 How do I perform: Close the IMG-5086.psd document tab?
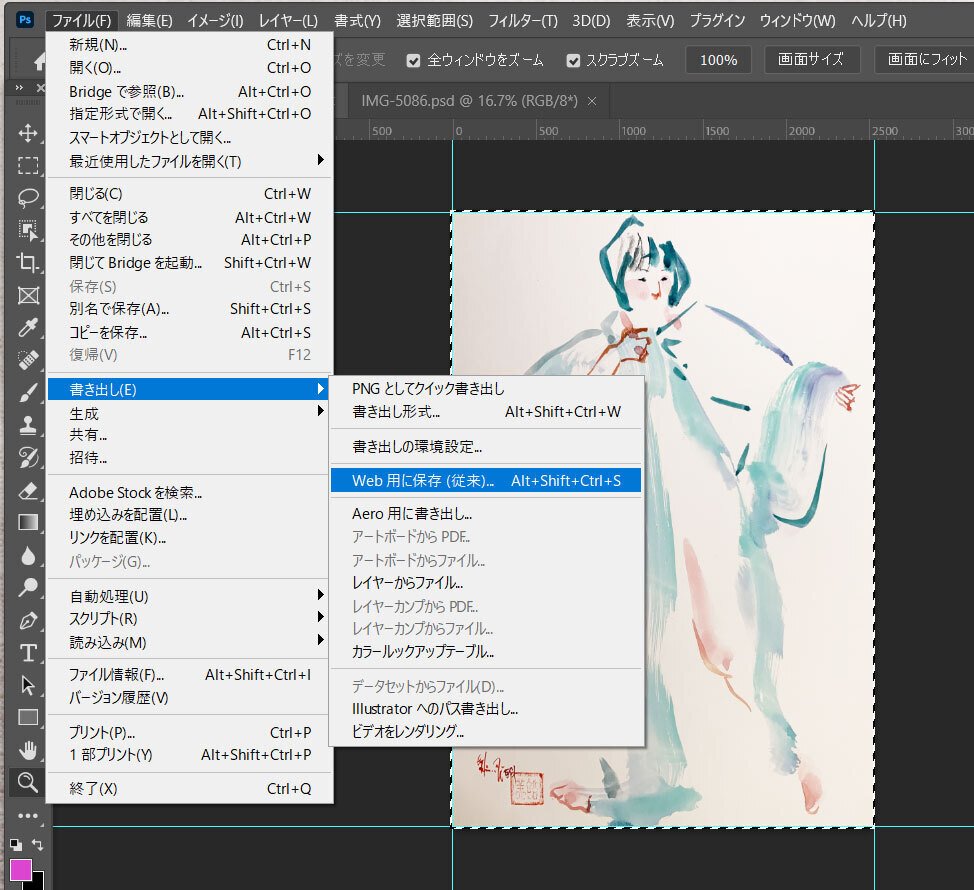click(x=592, y=101)
